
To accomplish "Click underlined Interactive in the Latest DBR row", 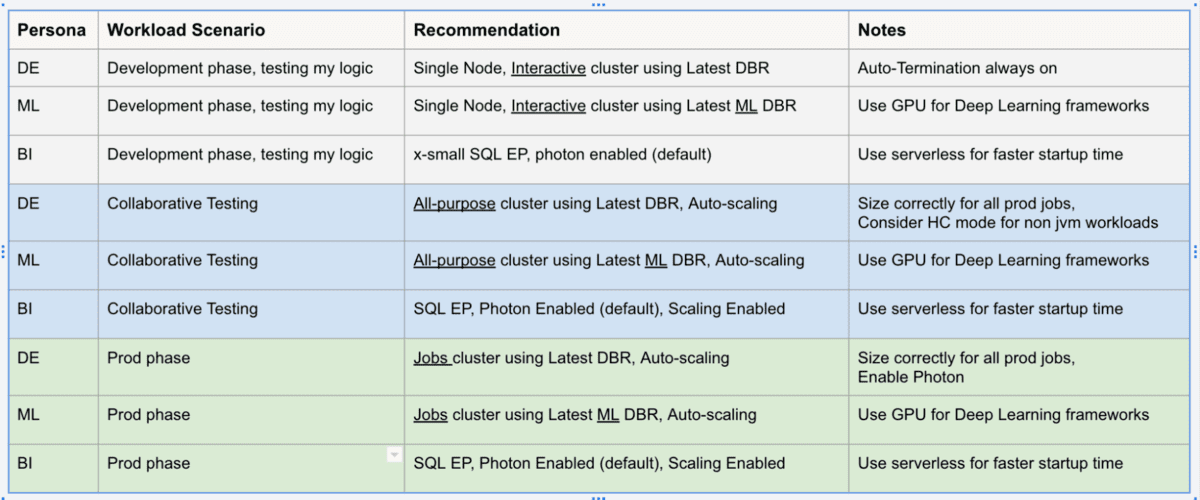I will click(x=548, y=69).
